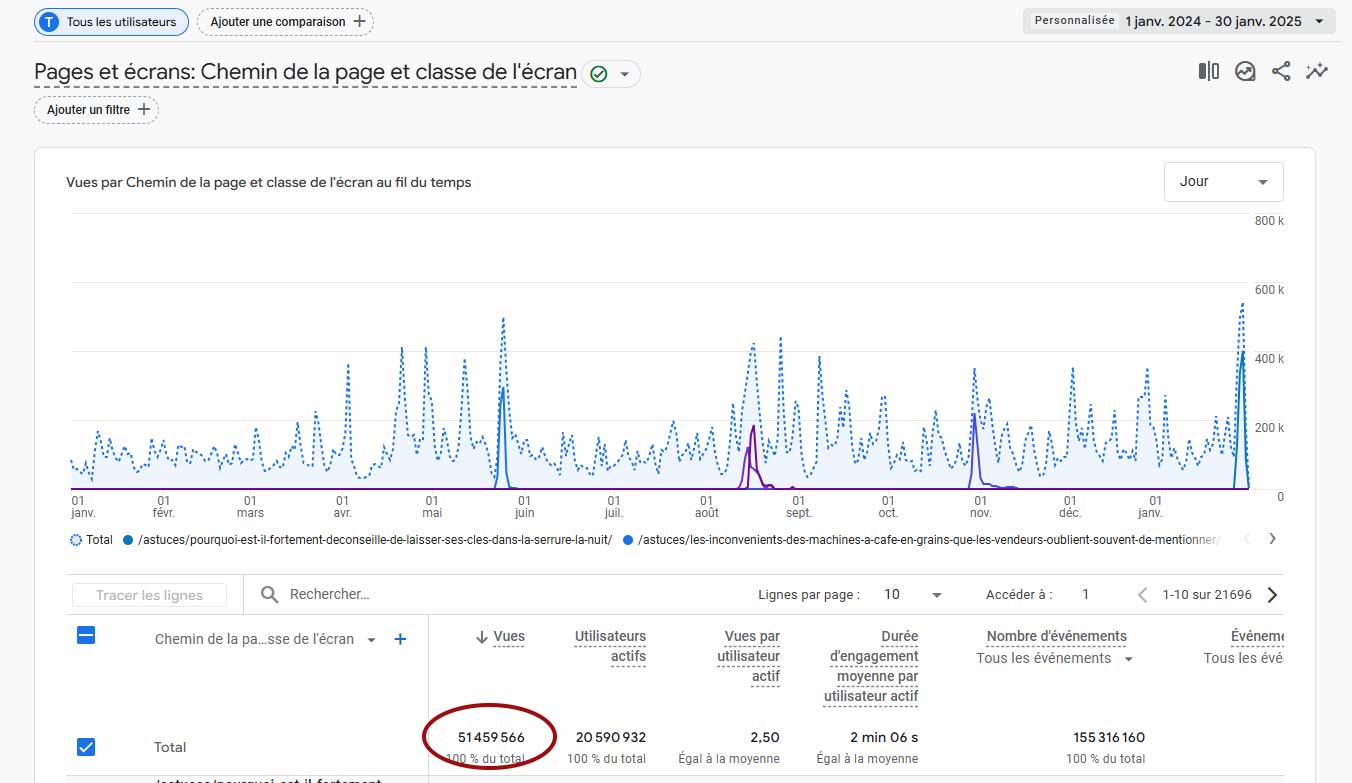Viewport: 1352px width, 783px height.
Task: Open Tous les événements dropdown
Action: 1055,659
